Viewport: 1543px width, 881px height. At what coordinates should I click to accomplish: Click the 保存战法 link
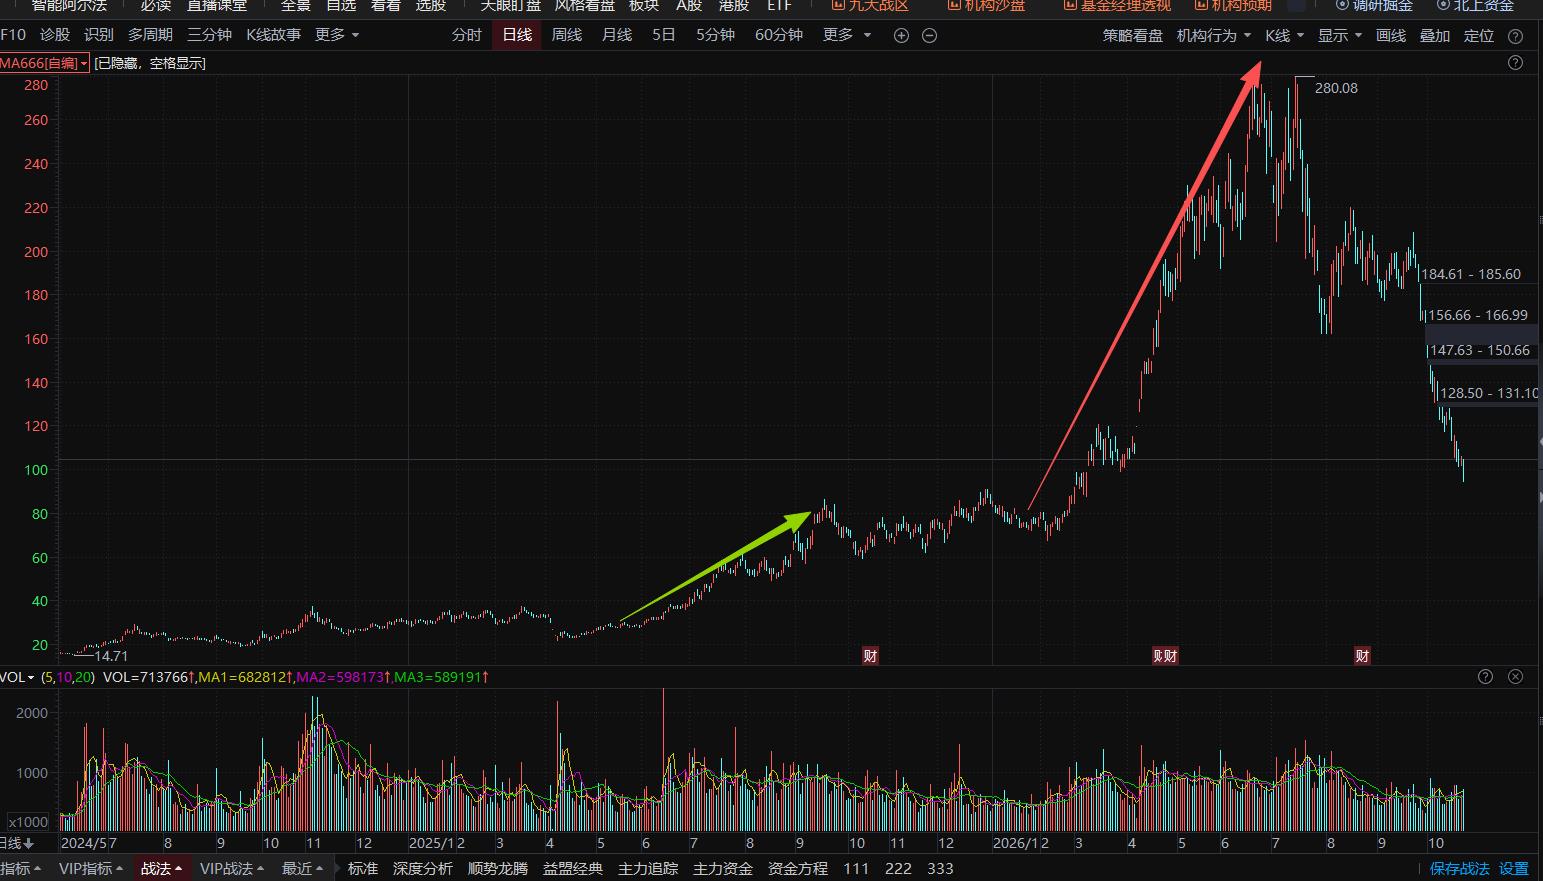(x=1459, y=869)
